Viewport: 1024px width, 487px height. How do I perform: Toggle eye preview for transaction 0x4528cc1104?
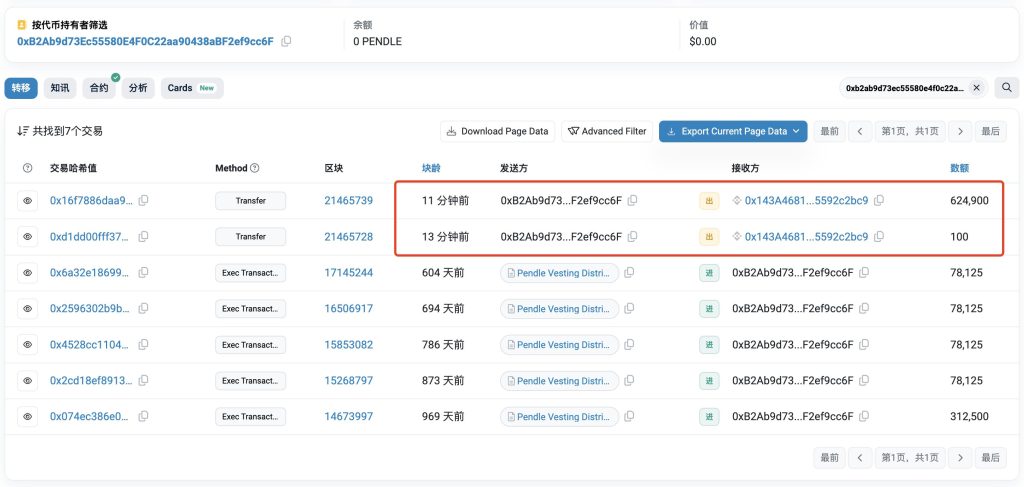(27, 345)
